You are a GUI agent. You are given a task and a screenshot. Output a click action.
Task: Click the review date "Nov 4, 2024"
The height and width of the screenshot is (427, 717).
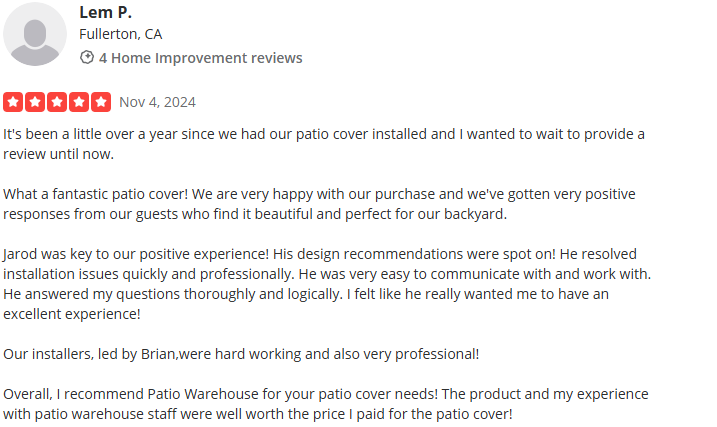(157, 102)
